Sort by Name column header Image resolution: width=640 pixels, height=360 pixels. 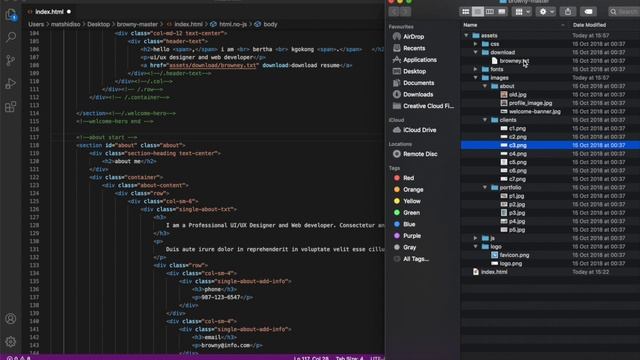coord(470,25)
